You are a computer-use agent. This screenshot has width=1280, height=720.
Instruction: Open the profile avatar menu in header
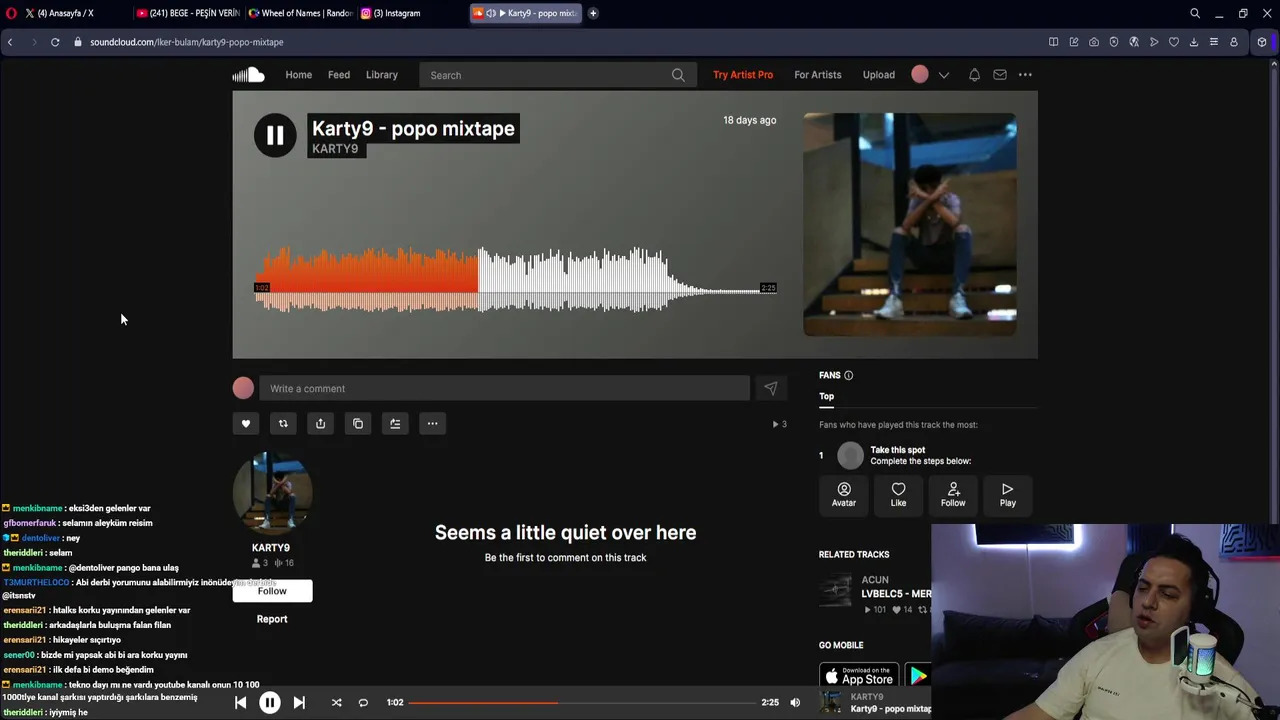point(920,75)
